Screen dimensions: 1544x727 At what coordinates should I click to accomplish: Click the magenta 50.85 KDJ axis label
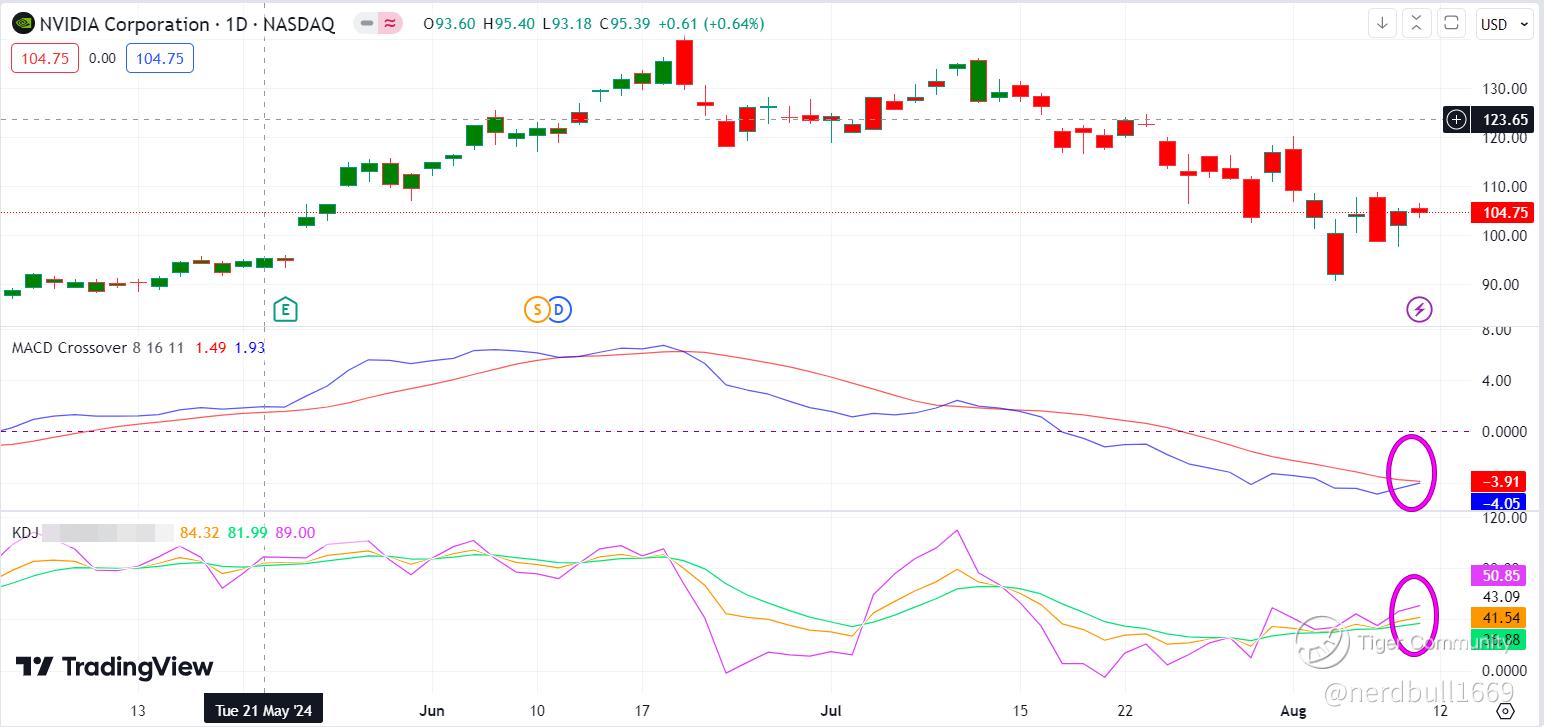pos(1499,575)
